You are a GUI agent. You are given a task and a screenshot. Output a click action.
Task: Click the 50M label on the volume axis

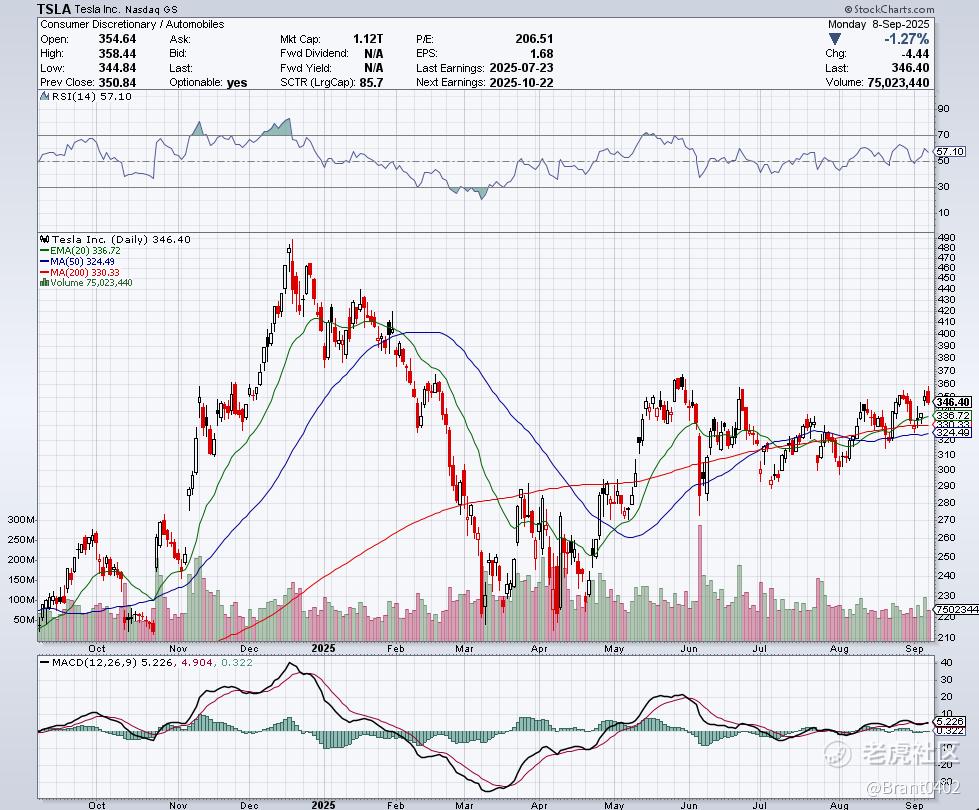click(x=23, y=620)
